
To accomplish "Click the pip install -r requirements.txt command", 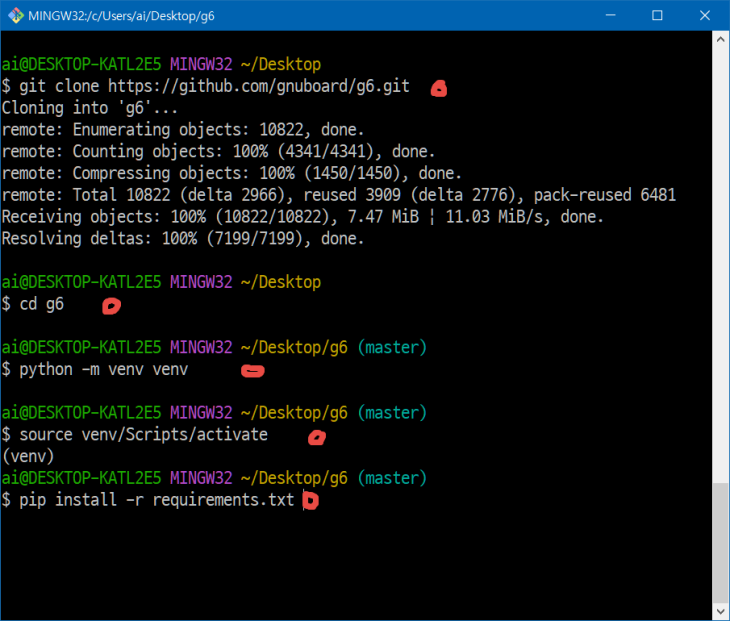I will [x=157, y=500].
